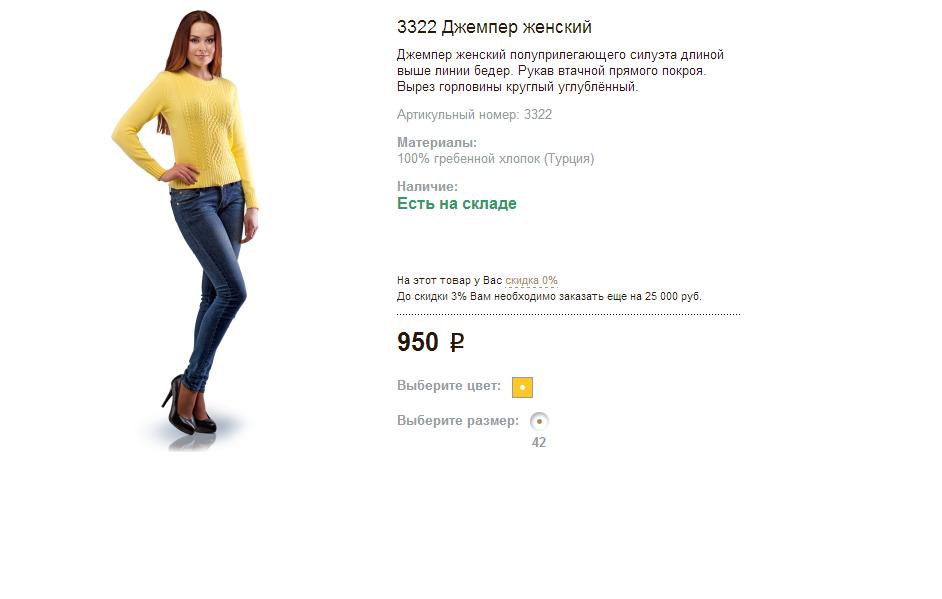This screenshot has width=942, height=599.
Task: Click the "На этот товар у Вас" text
Action: point(449,281)
